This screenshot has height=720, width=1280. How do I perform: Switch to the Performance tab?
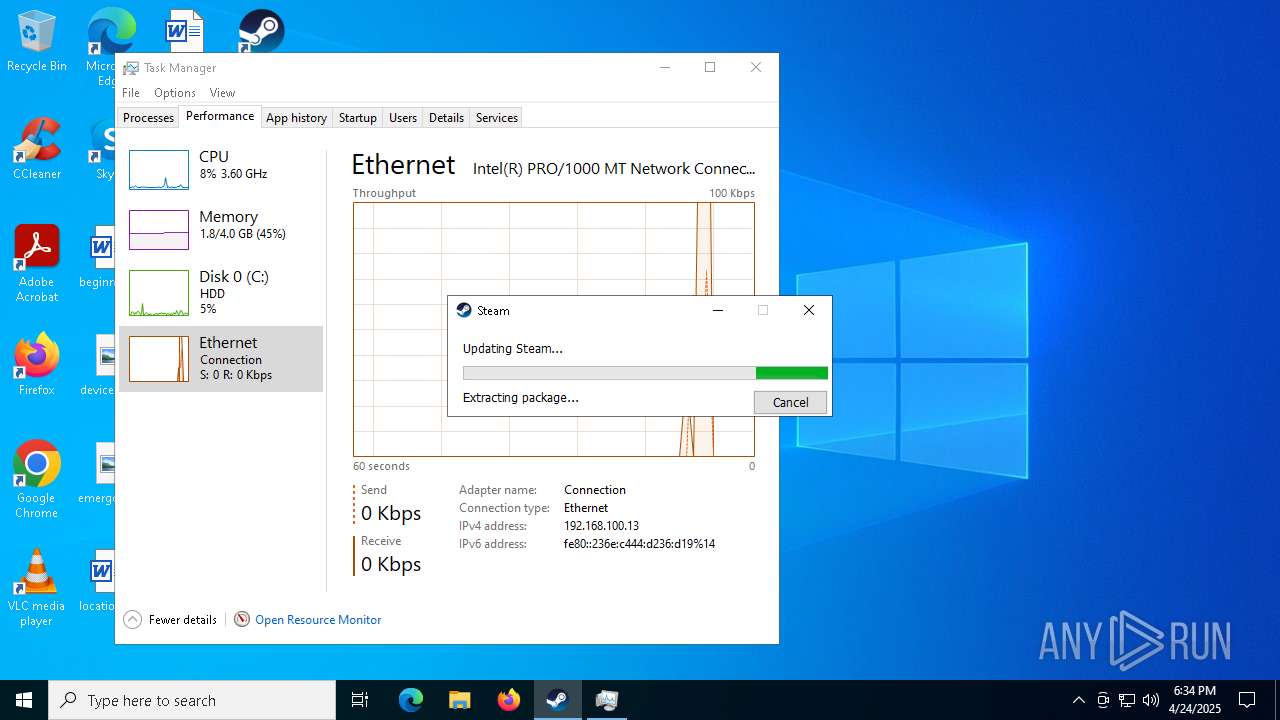pos(220,116)
